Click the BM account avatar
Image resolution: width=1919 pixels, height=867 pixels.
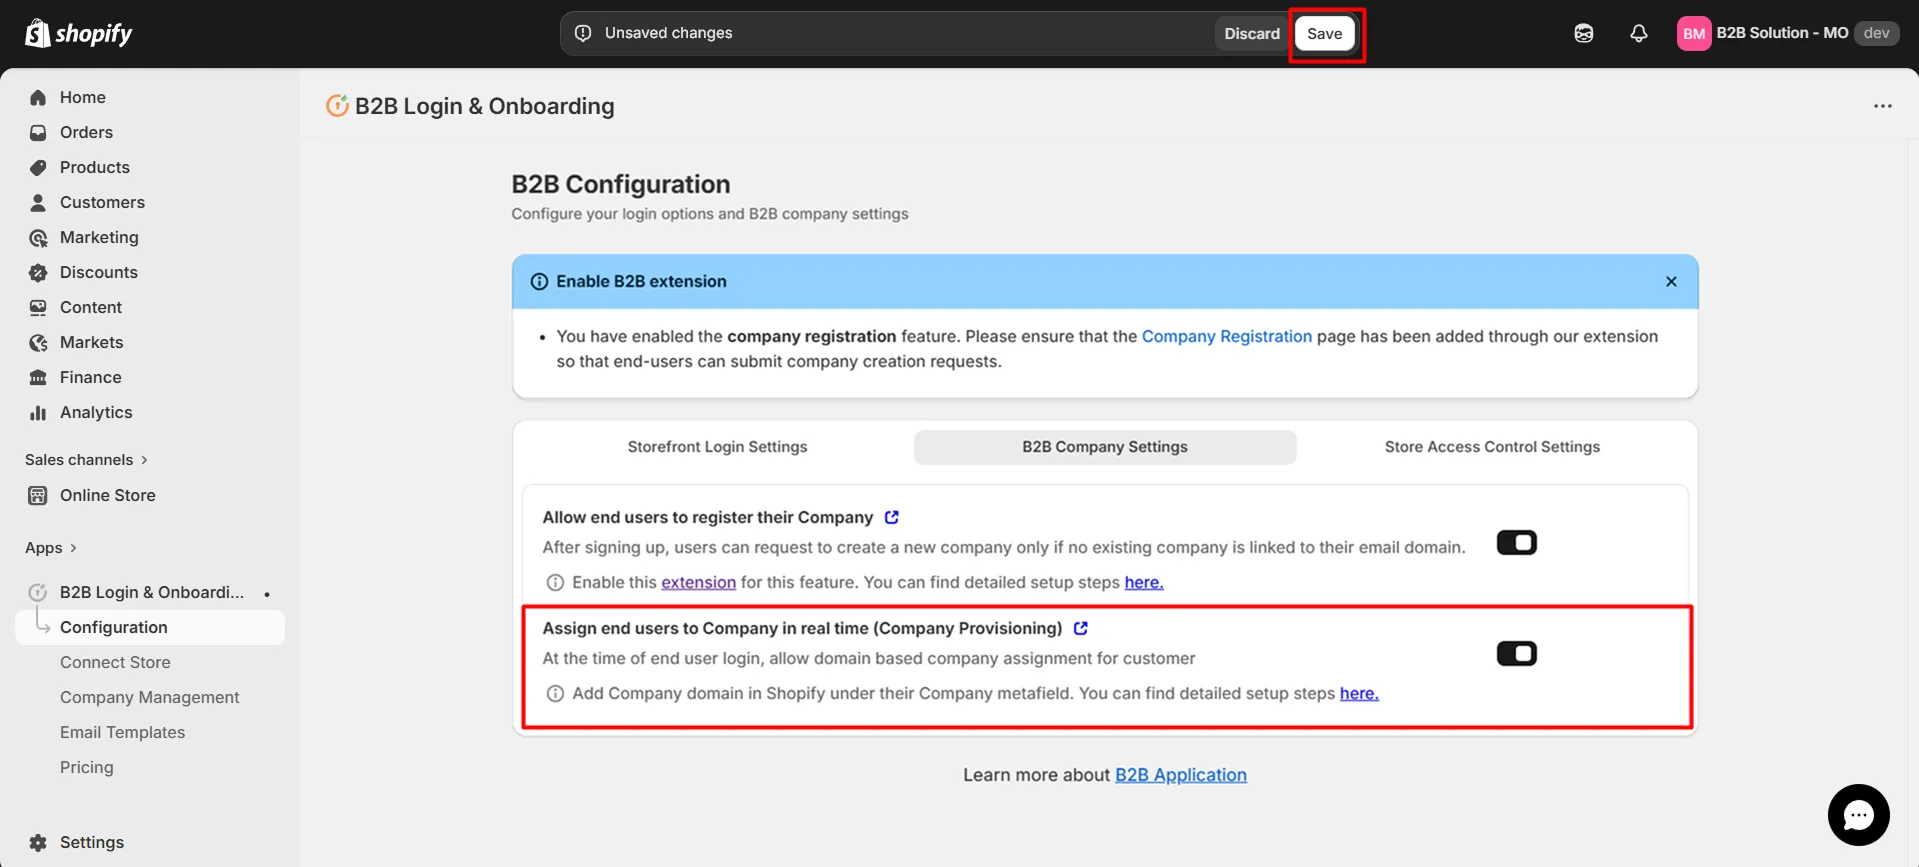coord(1694,33)
